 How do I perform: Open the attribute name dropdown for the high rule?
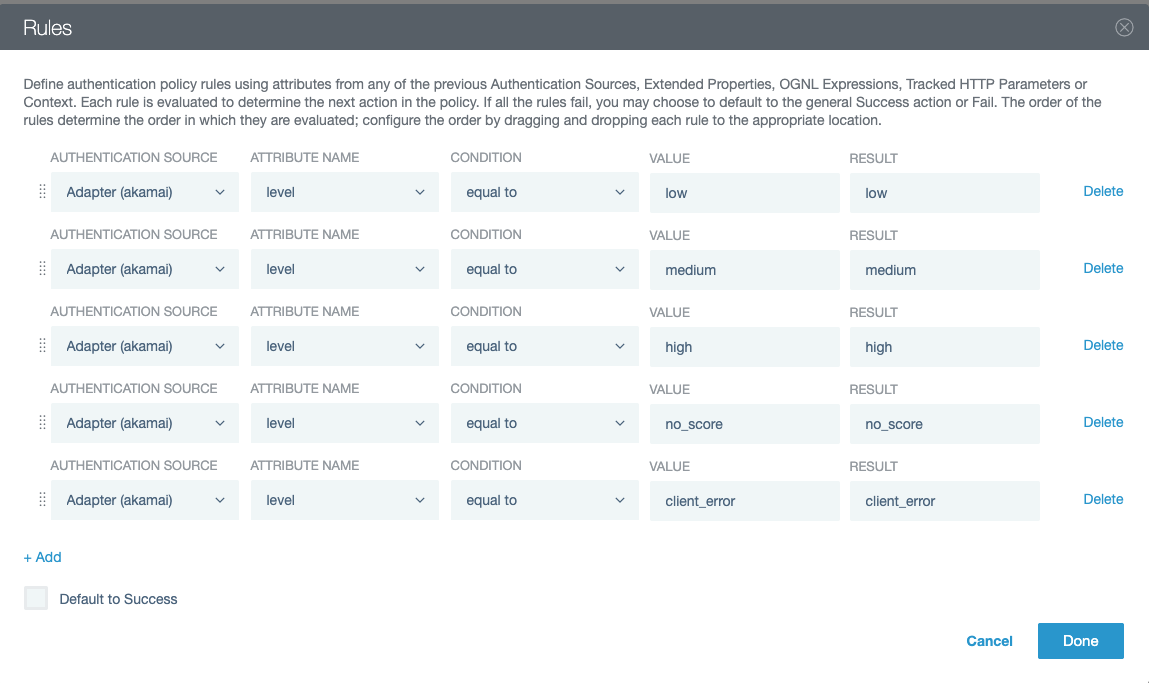(344, 345)
